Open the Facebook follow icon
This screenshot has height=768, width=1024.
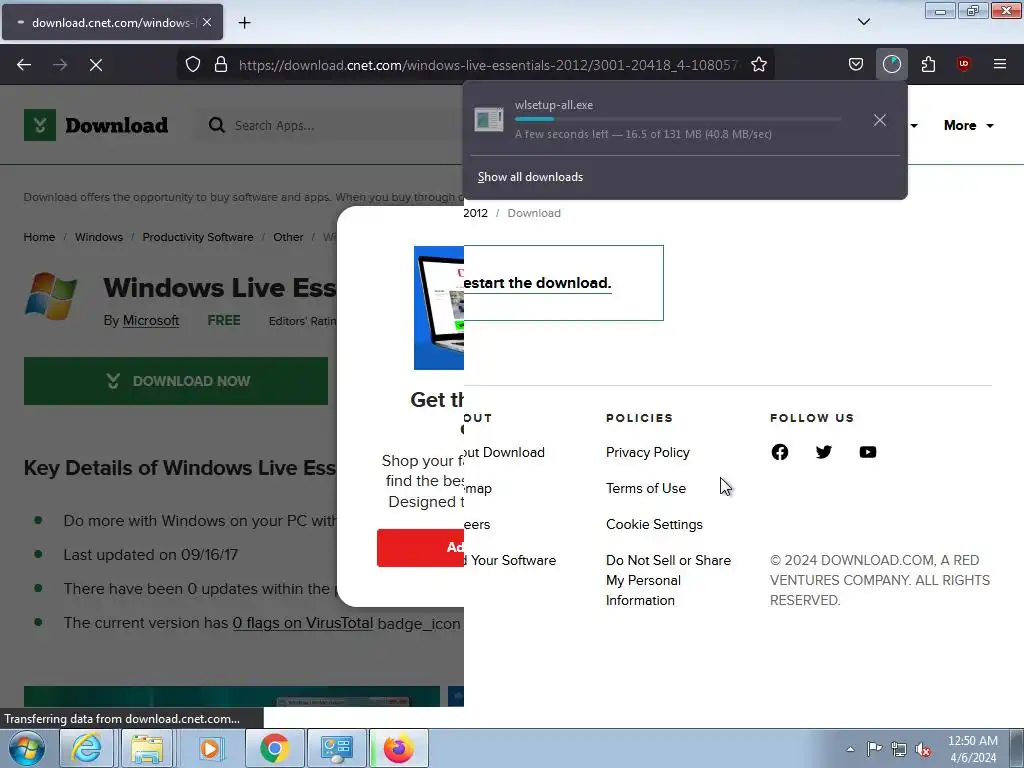780,452
